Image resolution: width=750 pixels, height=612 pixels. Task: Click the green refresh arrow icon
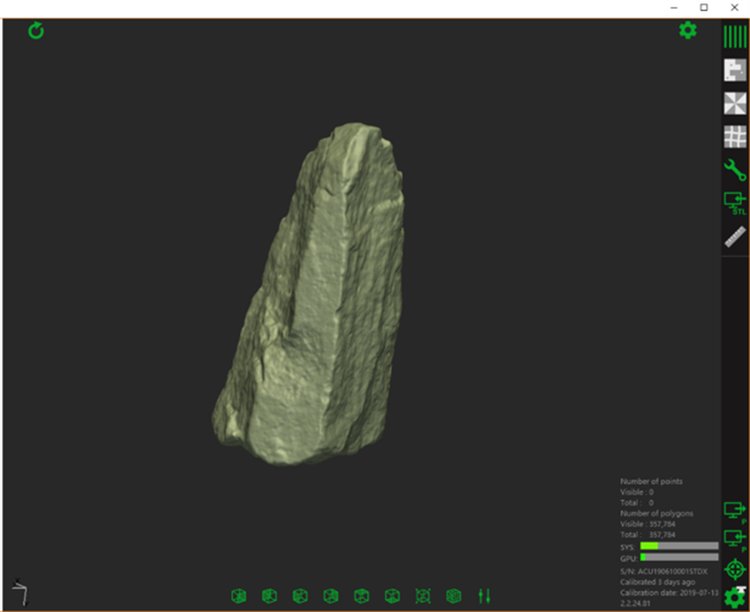pos(36,31)
